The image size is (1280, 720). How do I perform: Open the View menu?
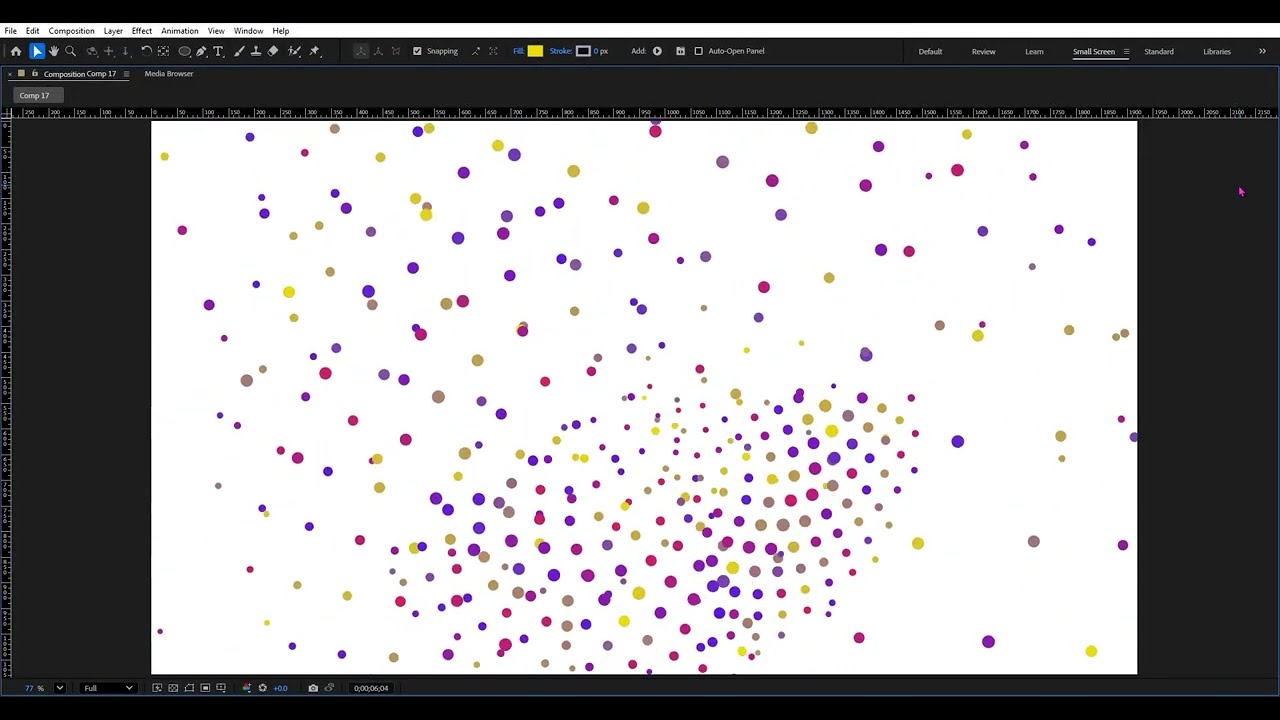tap(216, 31)
